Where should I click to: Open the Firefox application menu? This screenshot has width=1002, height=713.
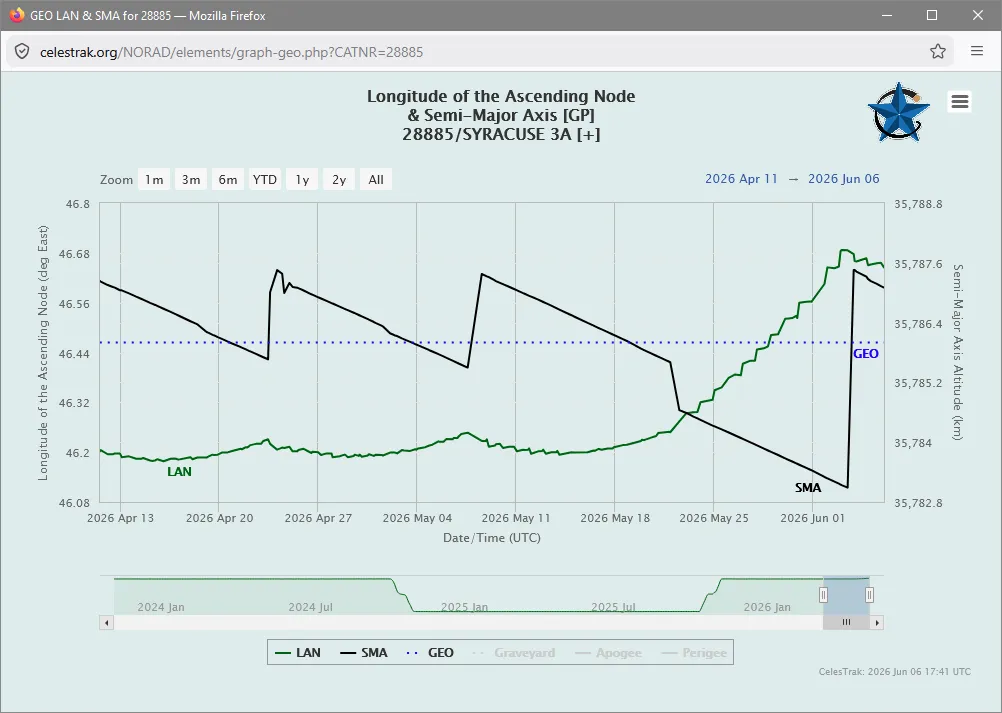tap(976, 52)
